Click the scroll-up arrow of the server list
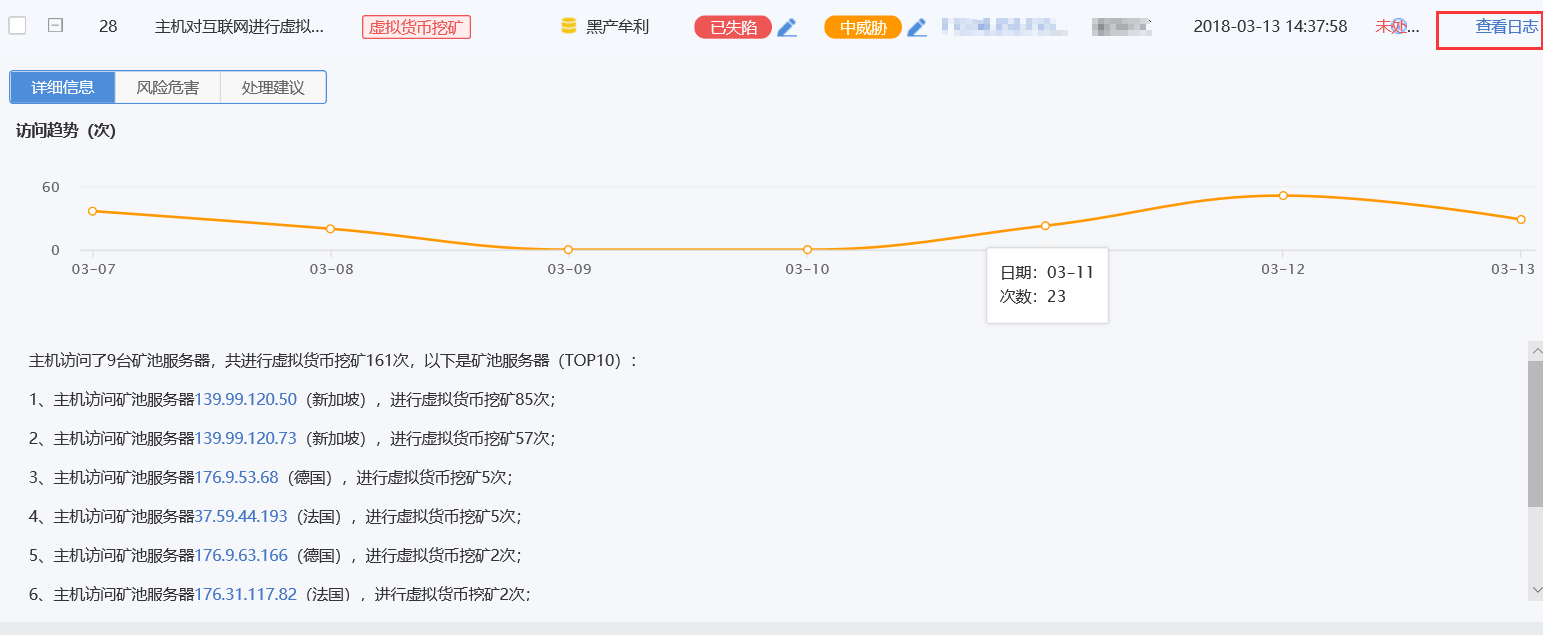 tap(1535, 351)
